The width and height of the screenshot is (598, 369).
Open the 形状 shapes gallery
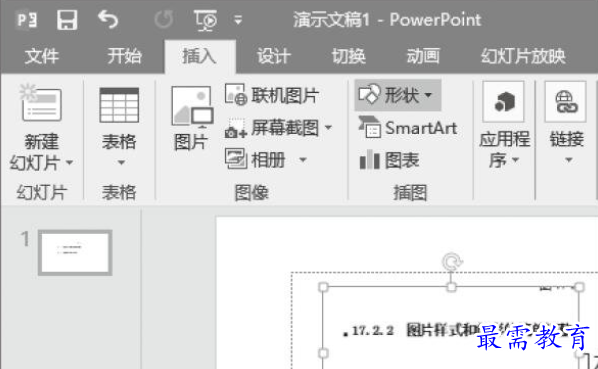398,95
